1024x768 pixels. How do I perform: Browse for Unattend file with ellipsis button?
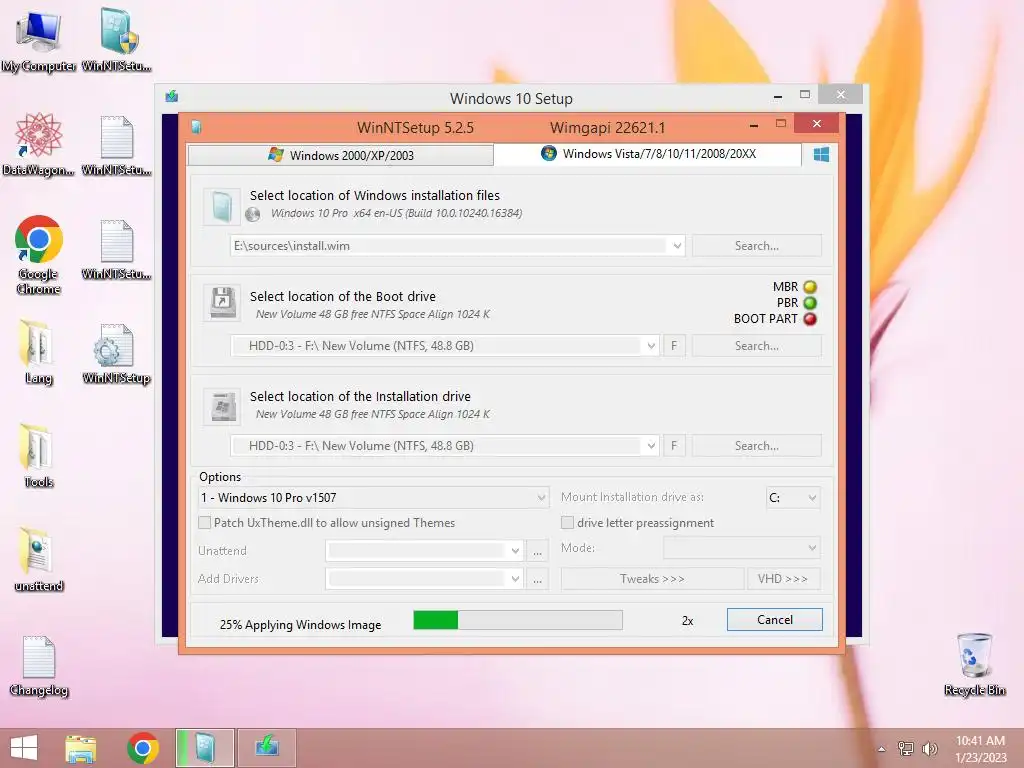pos(537,551)
